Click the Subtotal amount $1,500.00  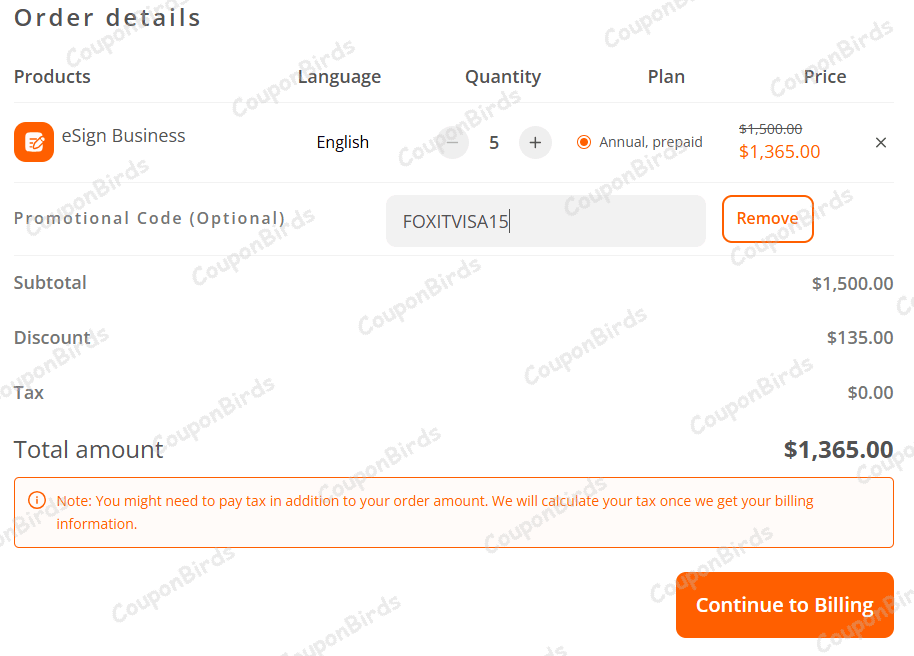(852, 283)
